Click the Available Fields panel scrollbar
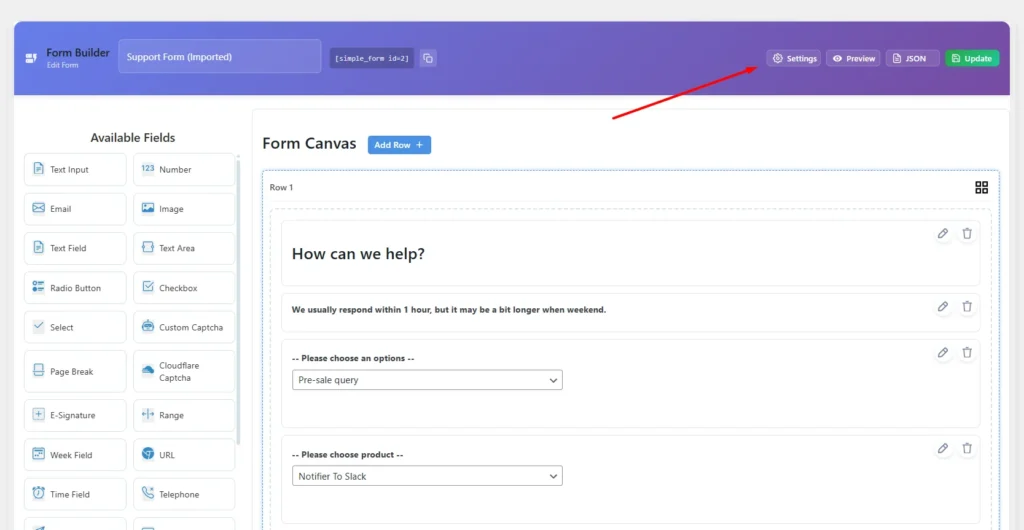The image size is (1024, 530). click(x=238, y=300)
